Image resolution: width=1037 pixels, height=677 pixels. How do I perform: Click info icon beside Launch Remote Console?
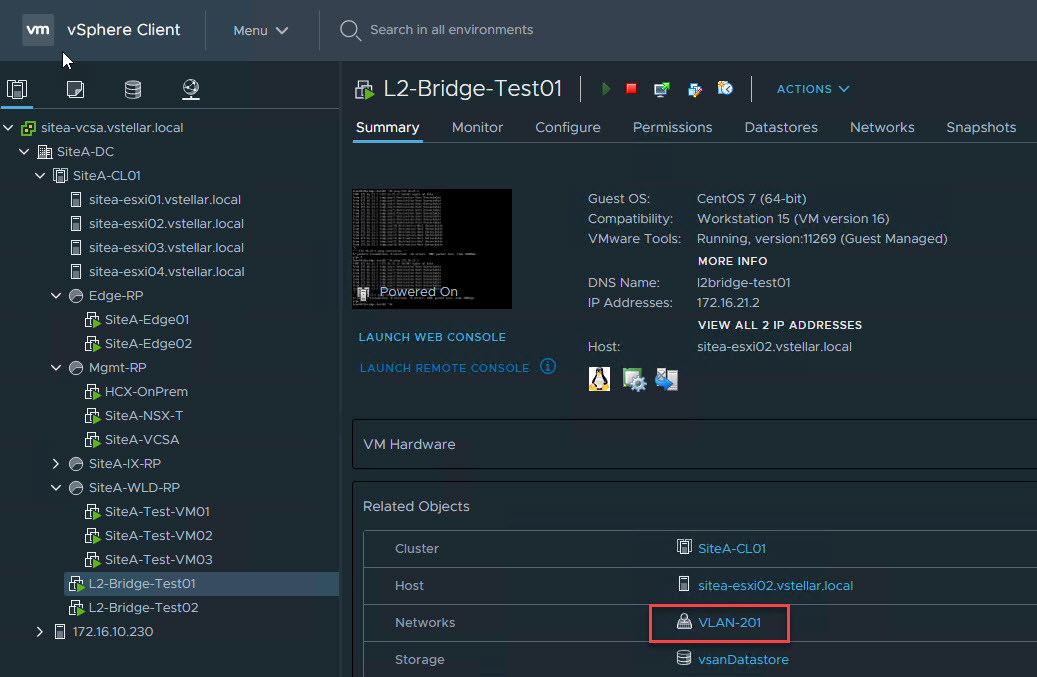point(548,366)
